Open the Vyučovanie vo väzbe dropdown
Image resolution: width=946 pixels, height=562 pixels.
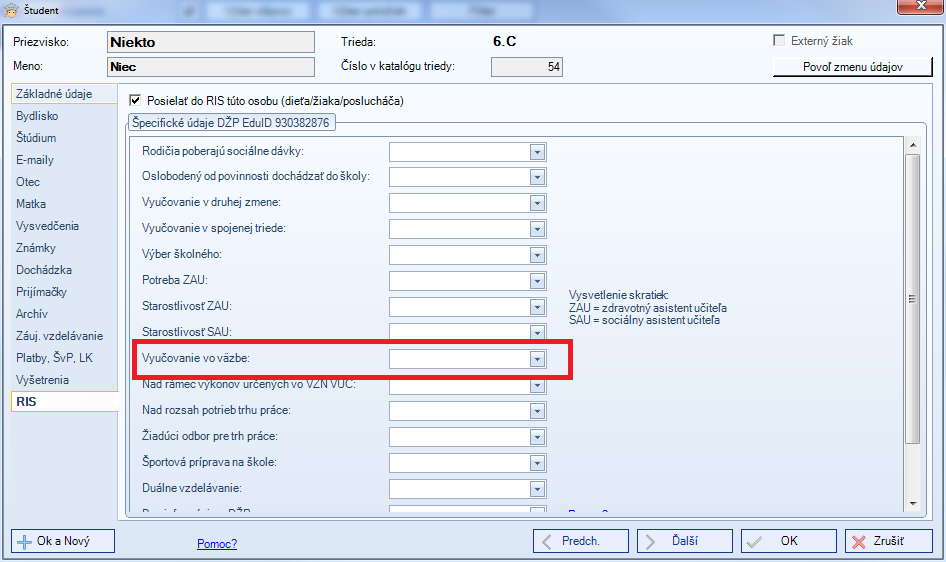click(x=537, y=358)
